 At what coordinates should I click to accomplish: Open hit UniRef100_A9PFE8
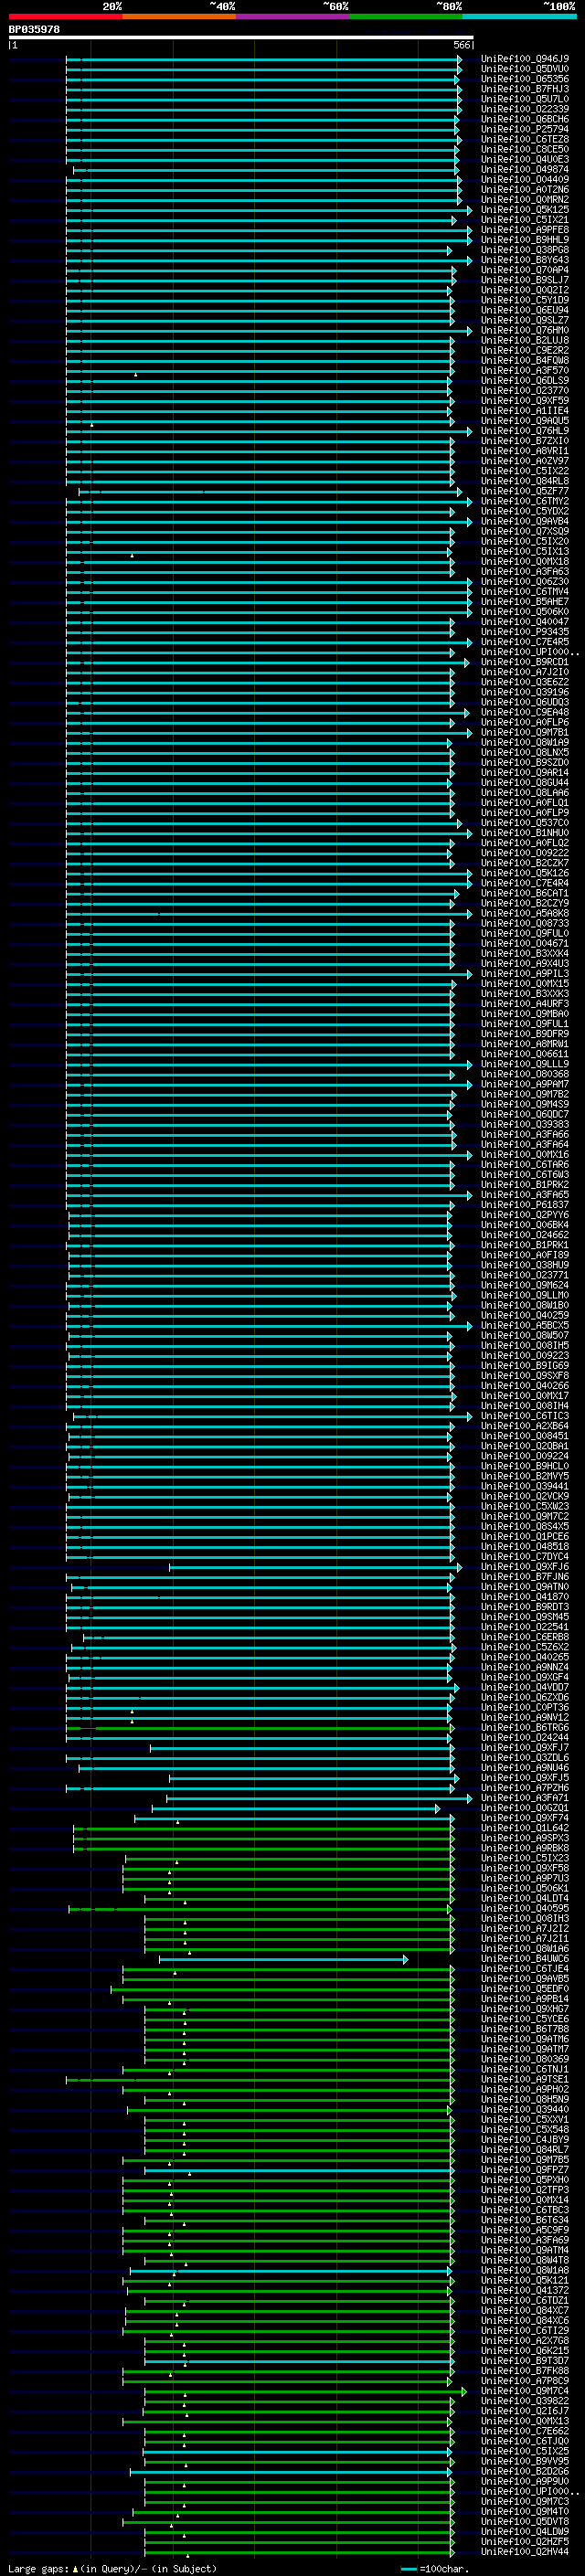coord(525,230)
